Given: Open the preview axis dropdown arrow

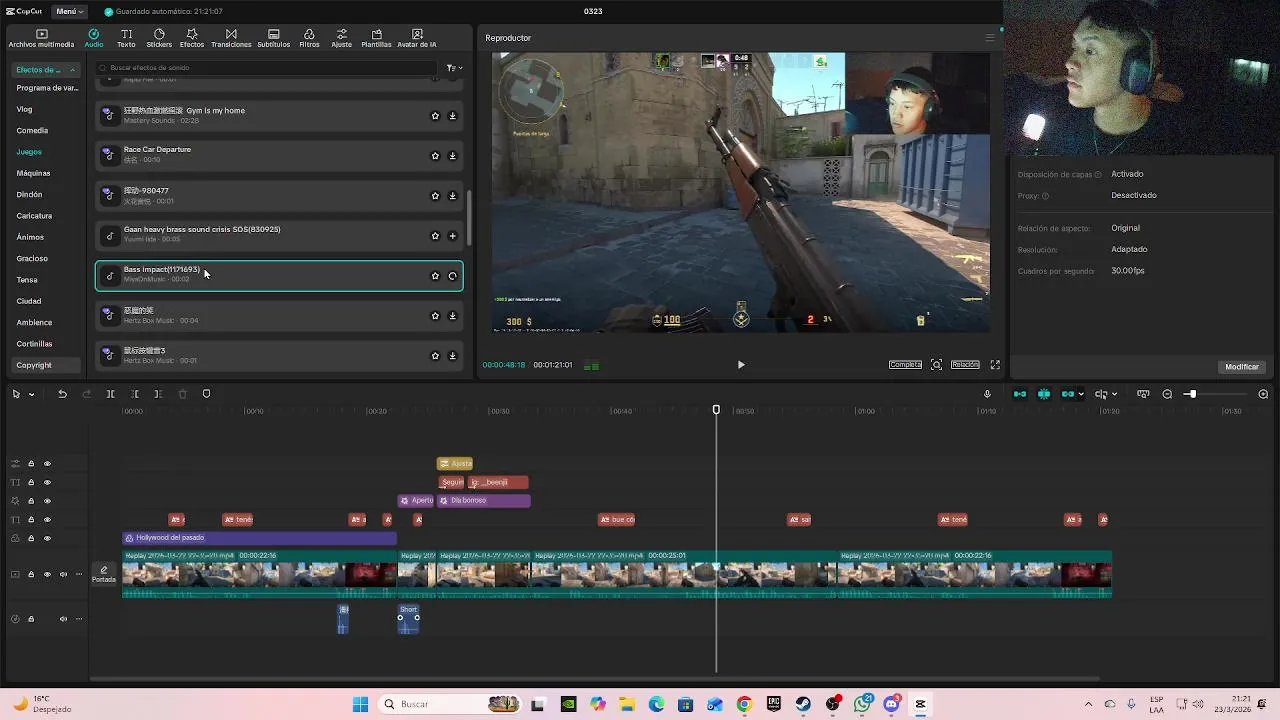Looking at the screenshot, I should click(x=1114, y=394).
